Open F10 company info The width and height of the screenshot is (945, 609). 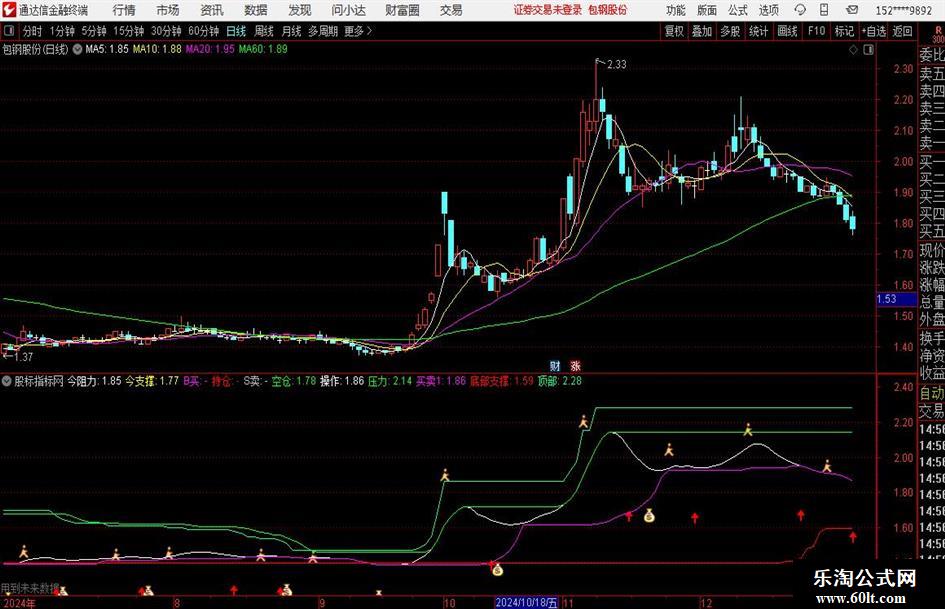pos(817,31)
